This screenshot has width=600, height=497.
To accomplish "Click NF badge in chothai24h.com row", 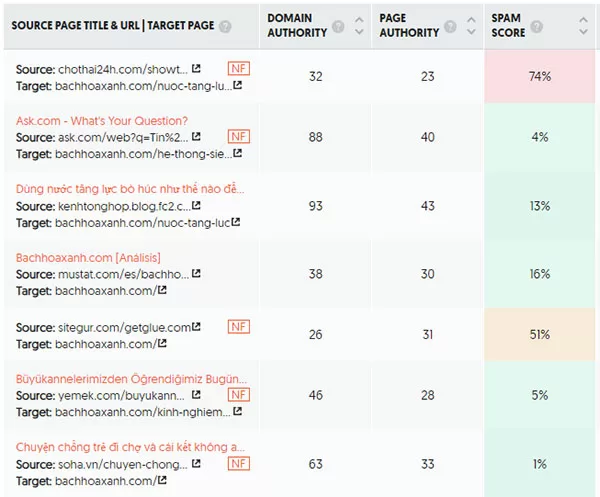I will (239, 68).
